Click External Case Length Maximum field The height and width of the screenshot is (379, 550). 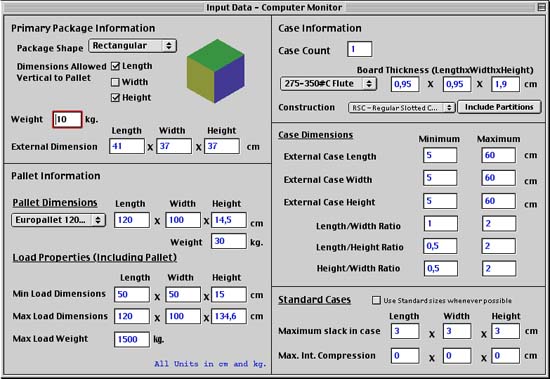click(498, 155)
